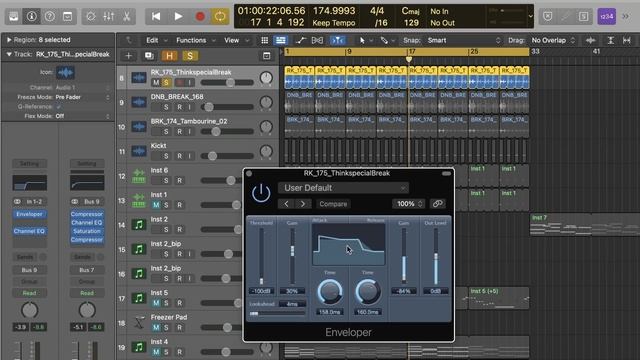
Task: Open Freeze Mode Pre Fader dropdown
Action: click(x=83, y=97)
